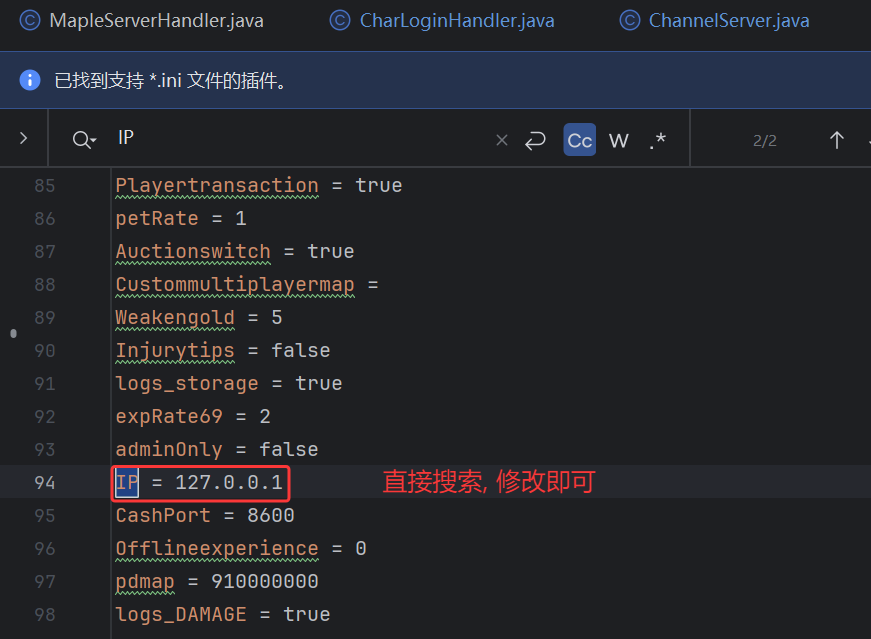The image size is (871, 639).
Task: Toggle Match Case (Cc) option
Action: 579,139
